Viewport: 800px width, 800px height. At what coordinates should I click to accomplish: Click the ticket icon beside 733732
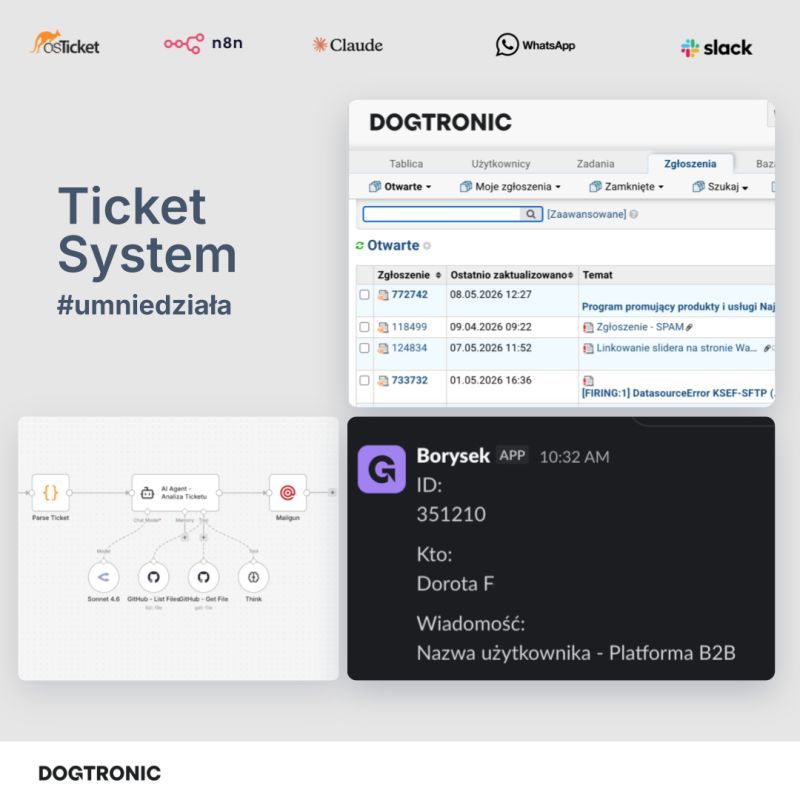point(383,381)
